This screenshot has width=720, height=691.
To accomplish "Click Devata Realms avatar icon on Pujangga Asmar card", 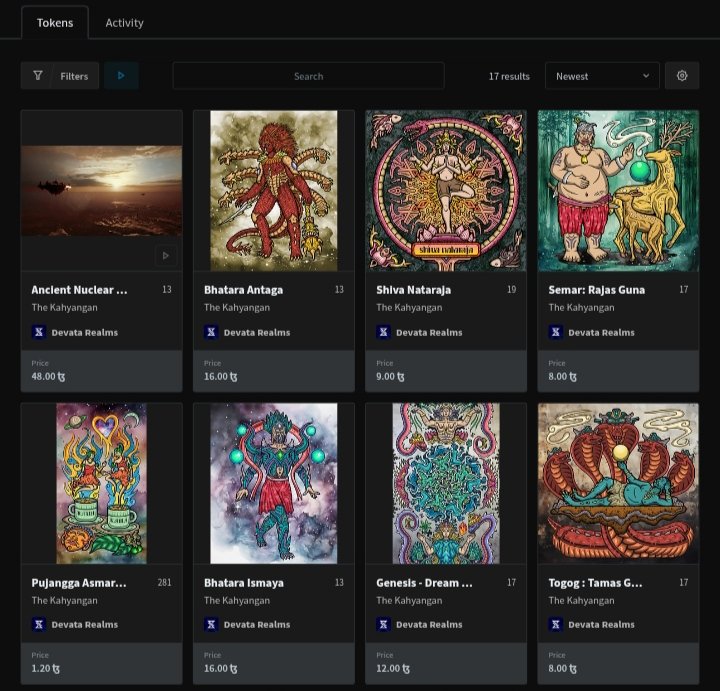I will [39, 624].
